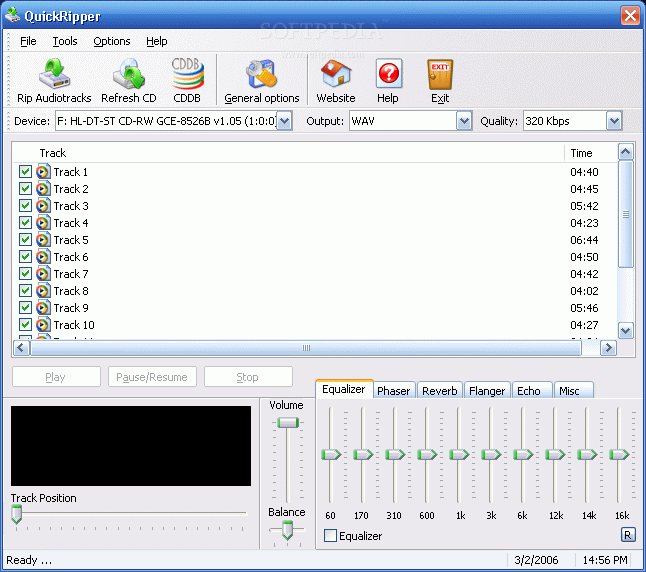Click the audio icon beside Track 5
The width and height of the screenshot is (646, 572).
pos(43,239)
